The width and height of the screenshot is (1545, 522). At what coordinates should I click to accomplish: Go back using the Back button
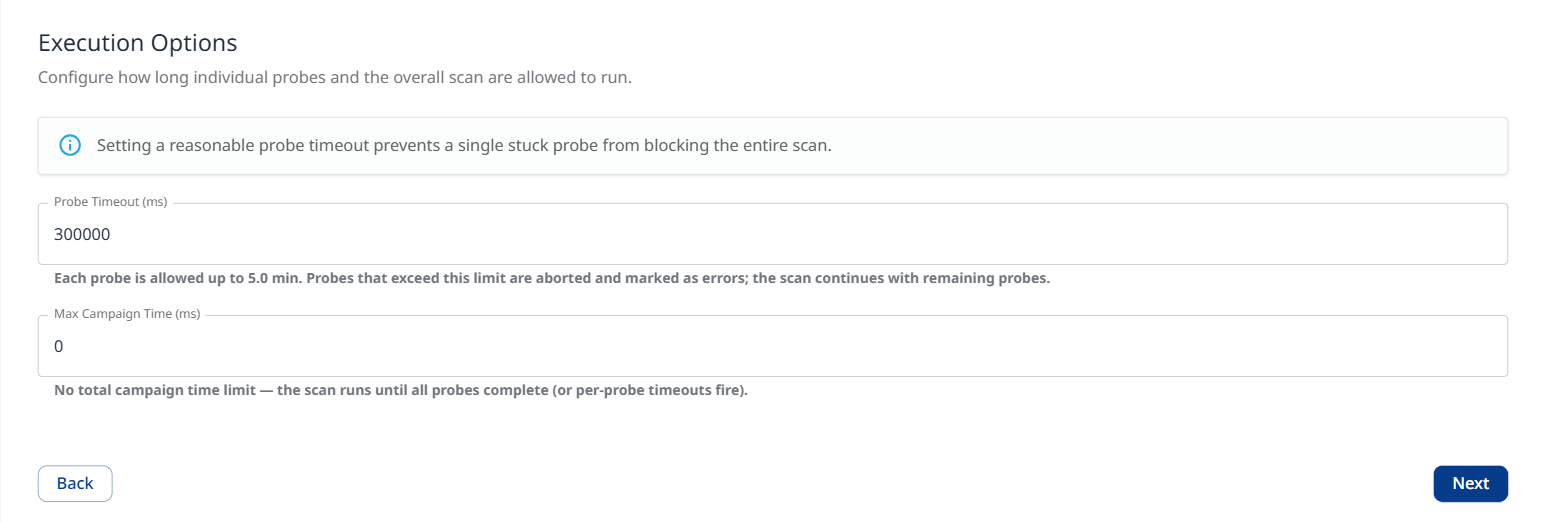click(75, 483)
